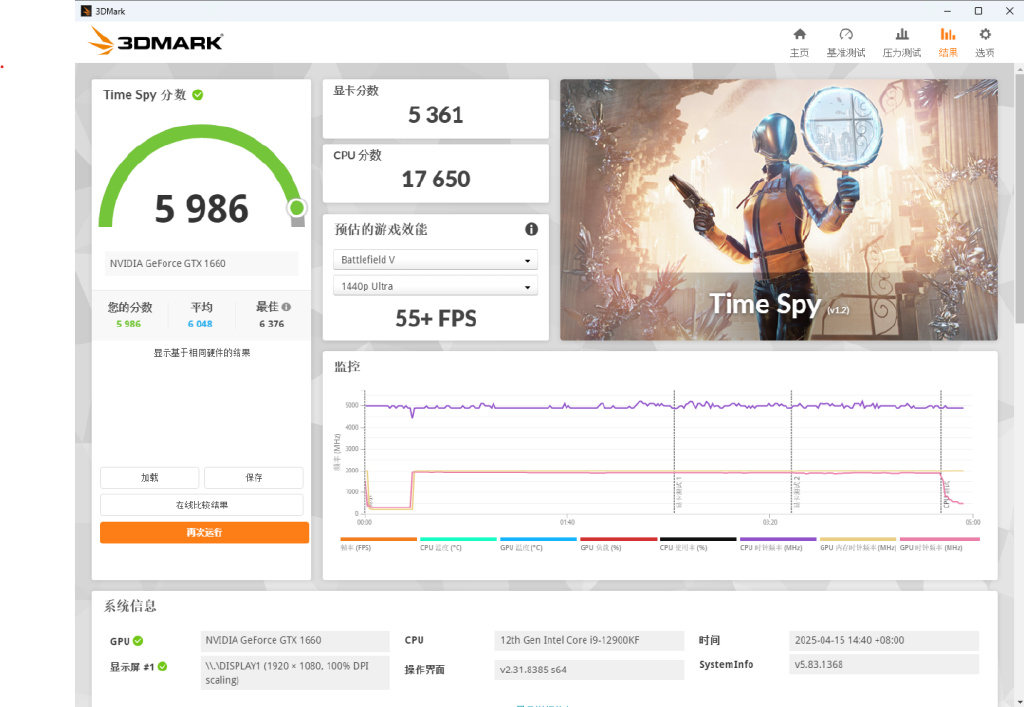Open the Battlefield V game dropdown

pos(435,260)
